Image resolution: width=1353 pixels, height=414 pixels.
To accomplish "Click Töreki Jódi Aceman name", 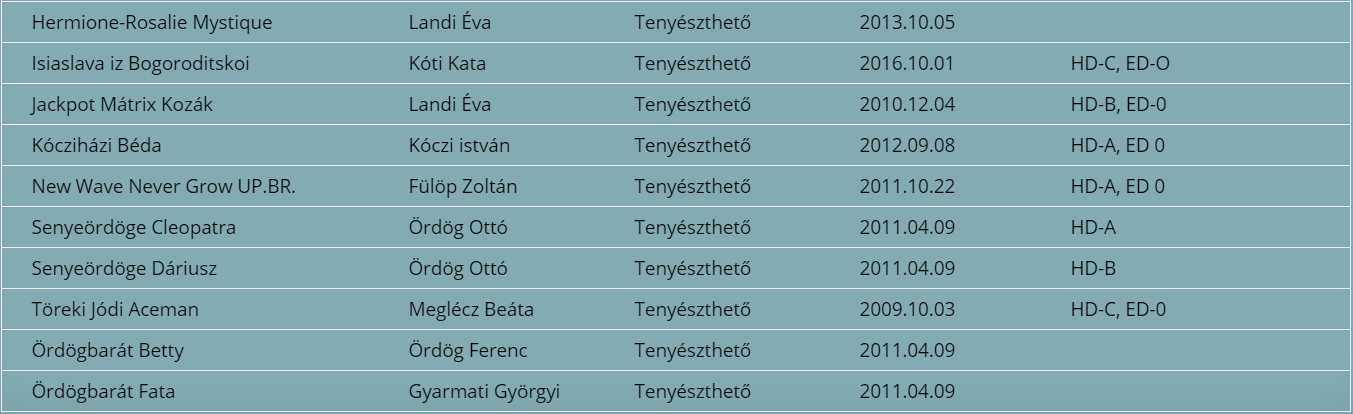I will (115, 309).
